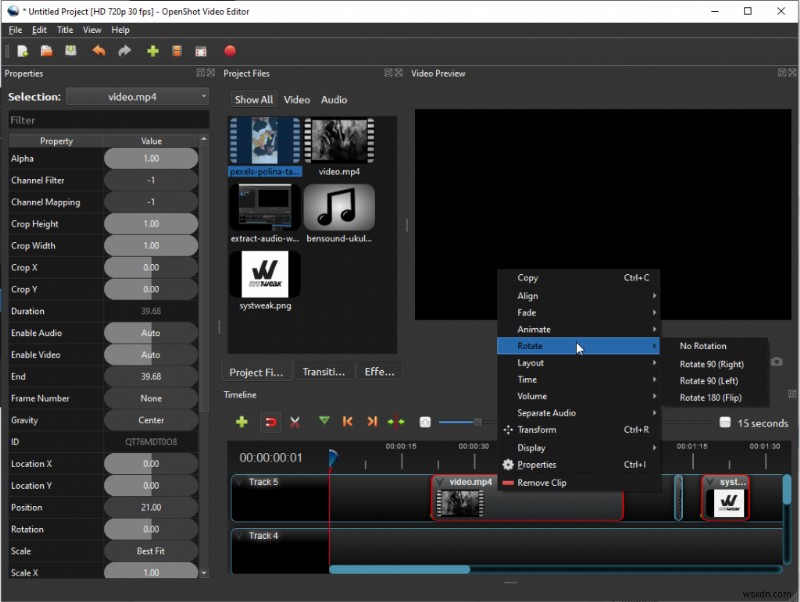The image size is (800, 602).
Task: Switch to the Effects tab
Action: pyautogui.click(x=379, y=372)
